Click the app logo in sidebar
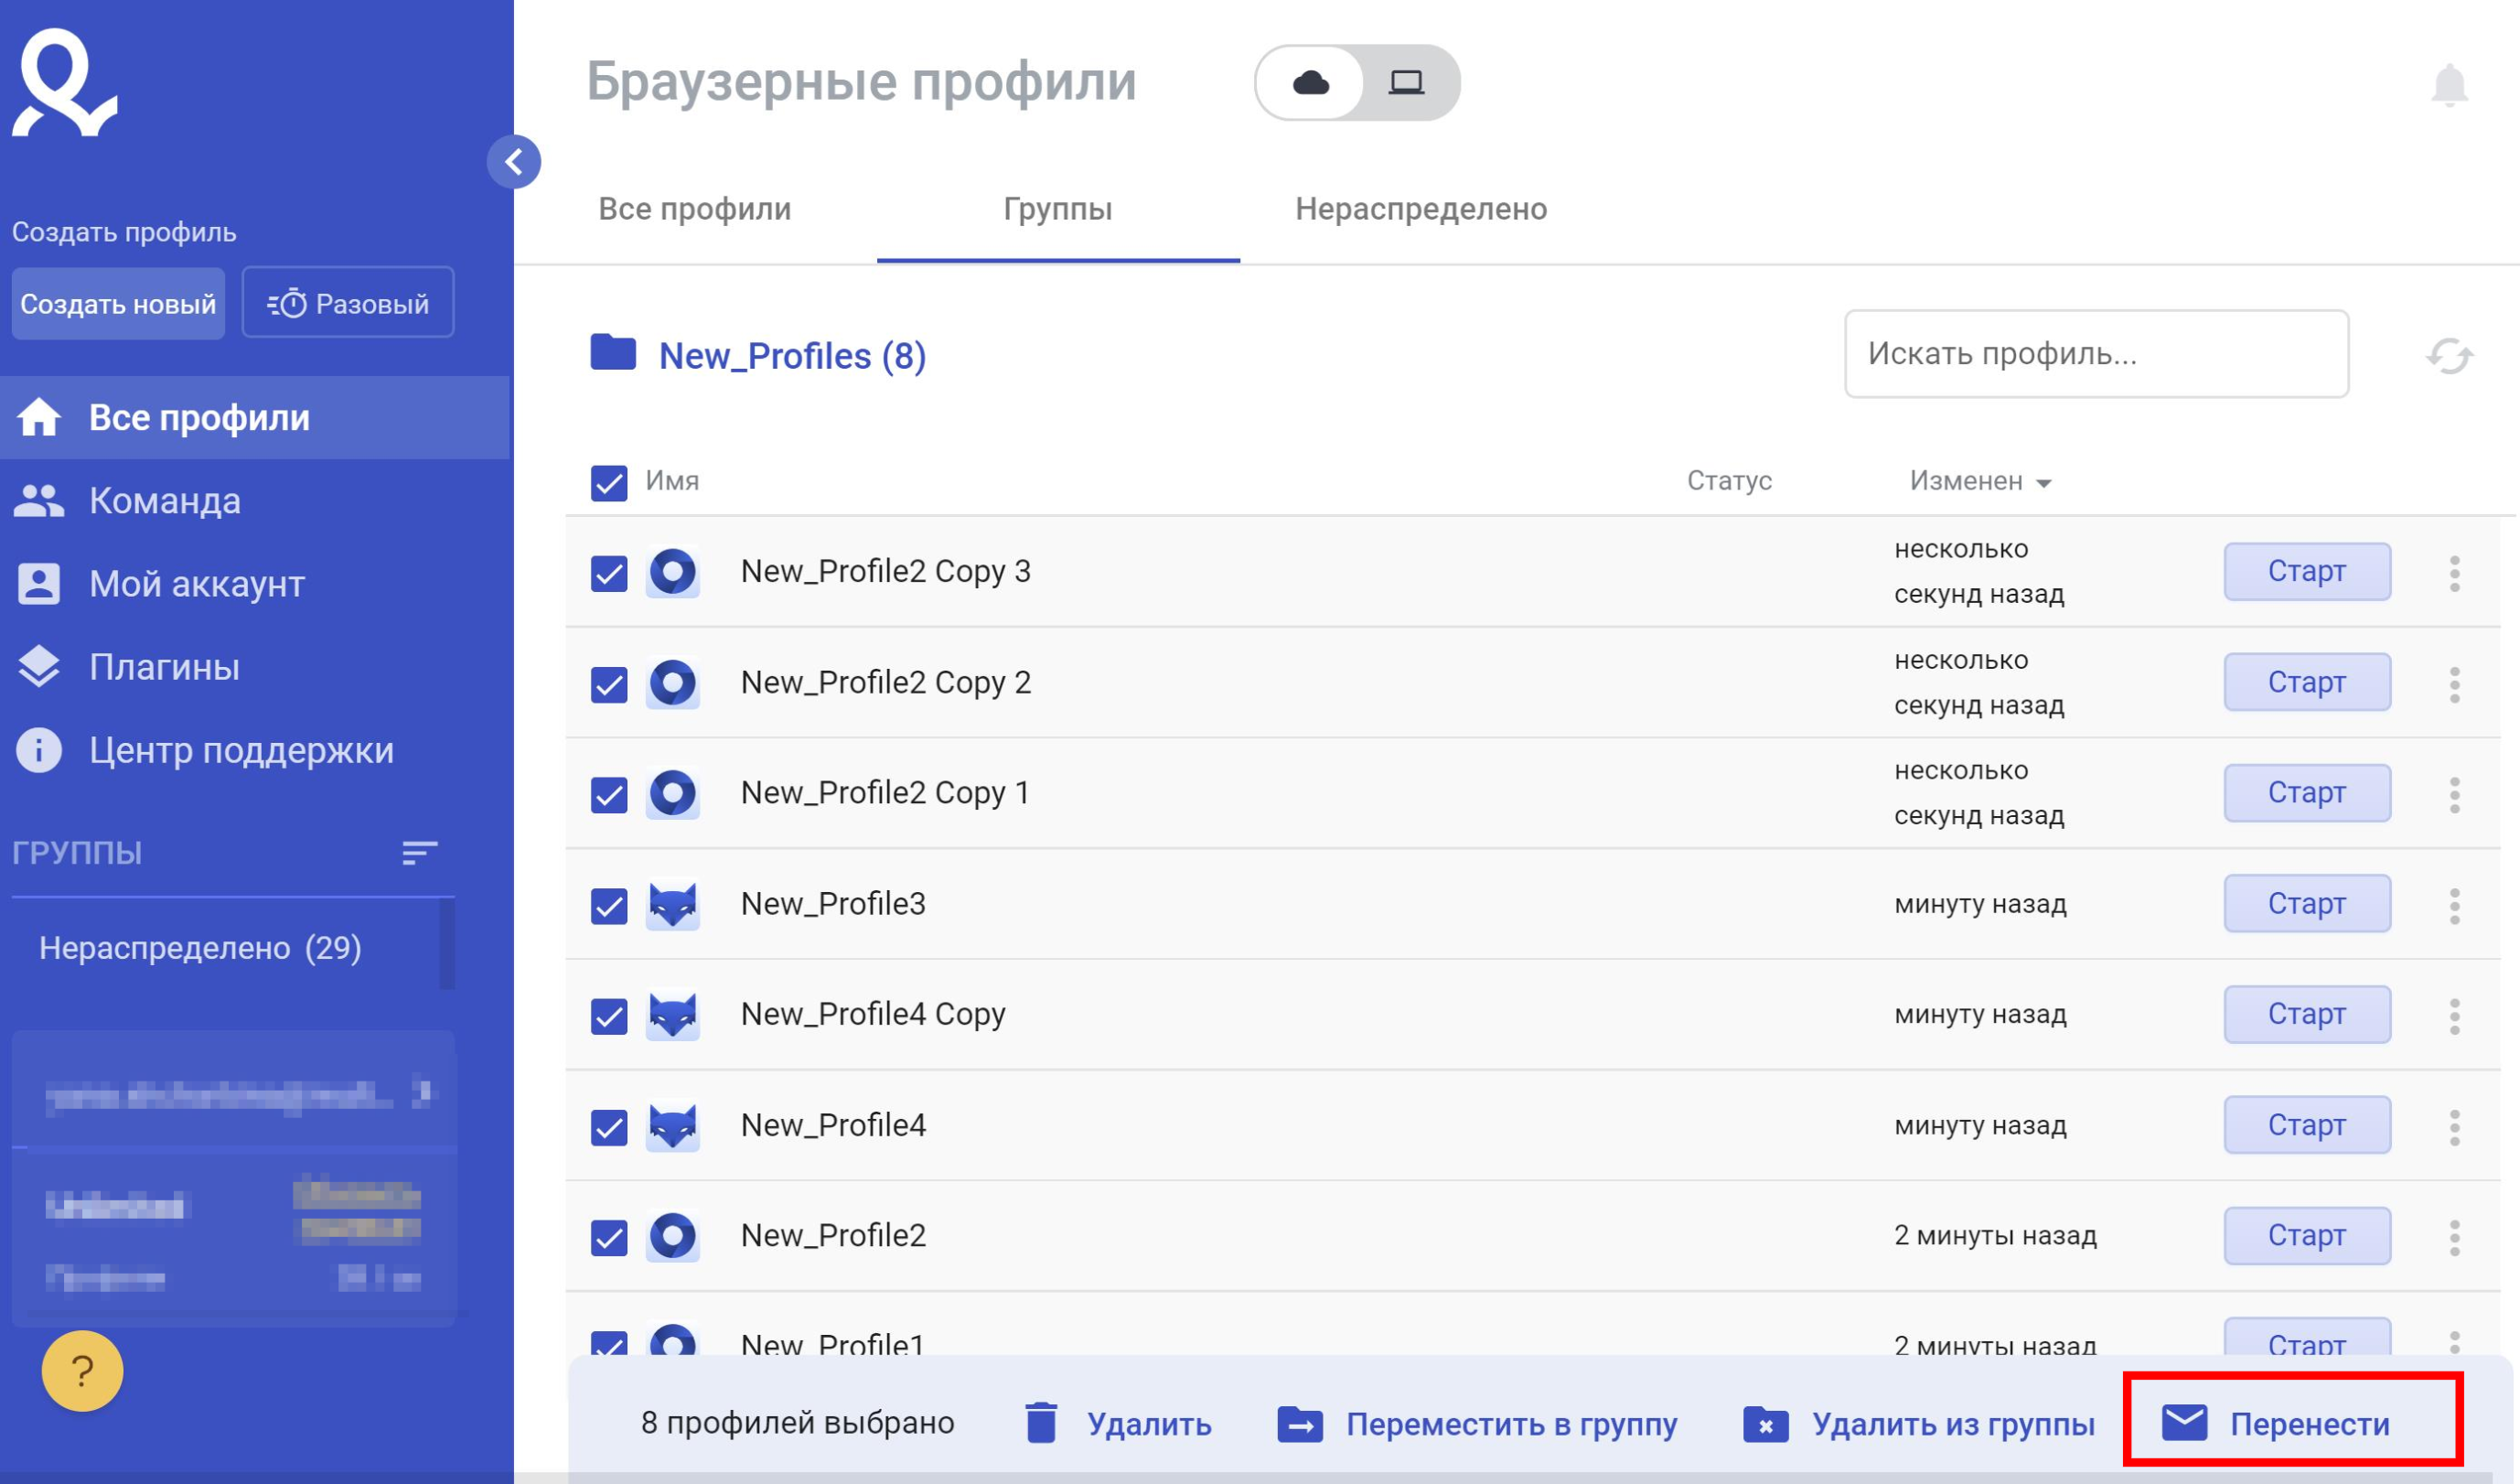 [x=64, y=82]
